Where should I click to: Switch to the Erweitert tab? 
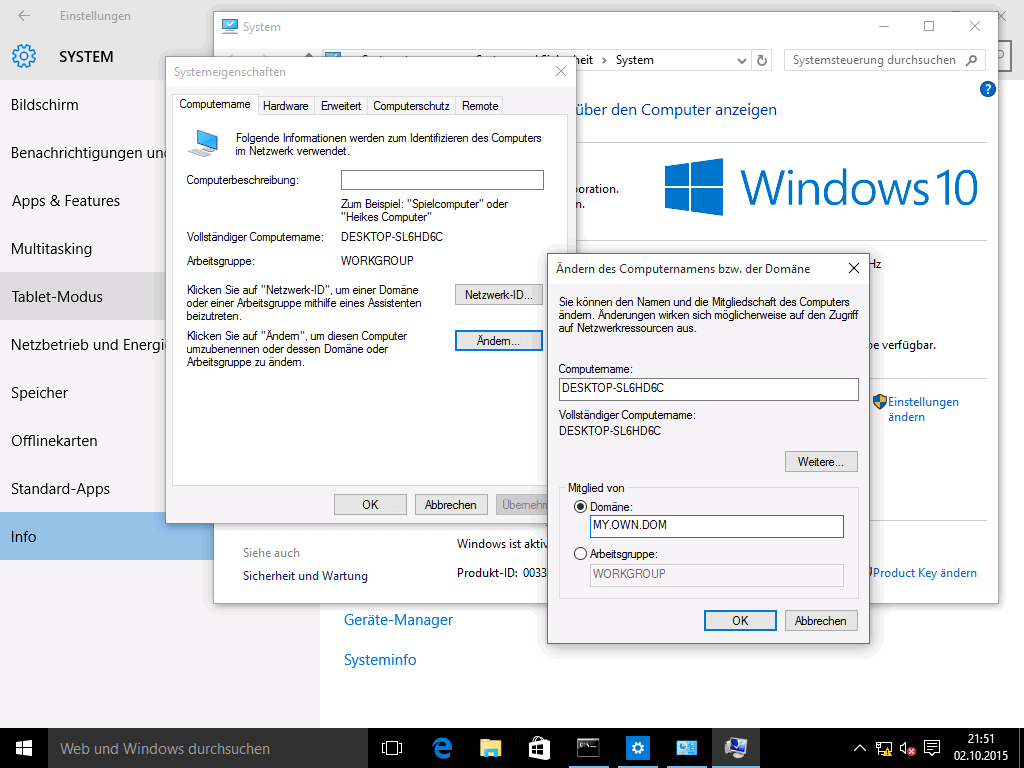(341, 106)
